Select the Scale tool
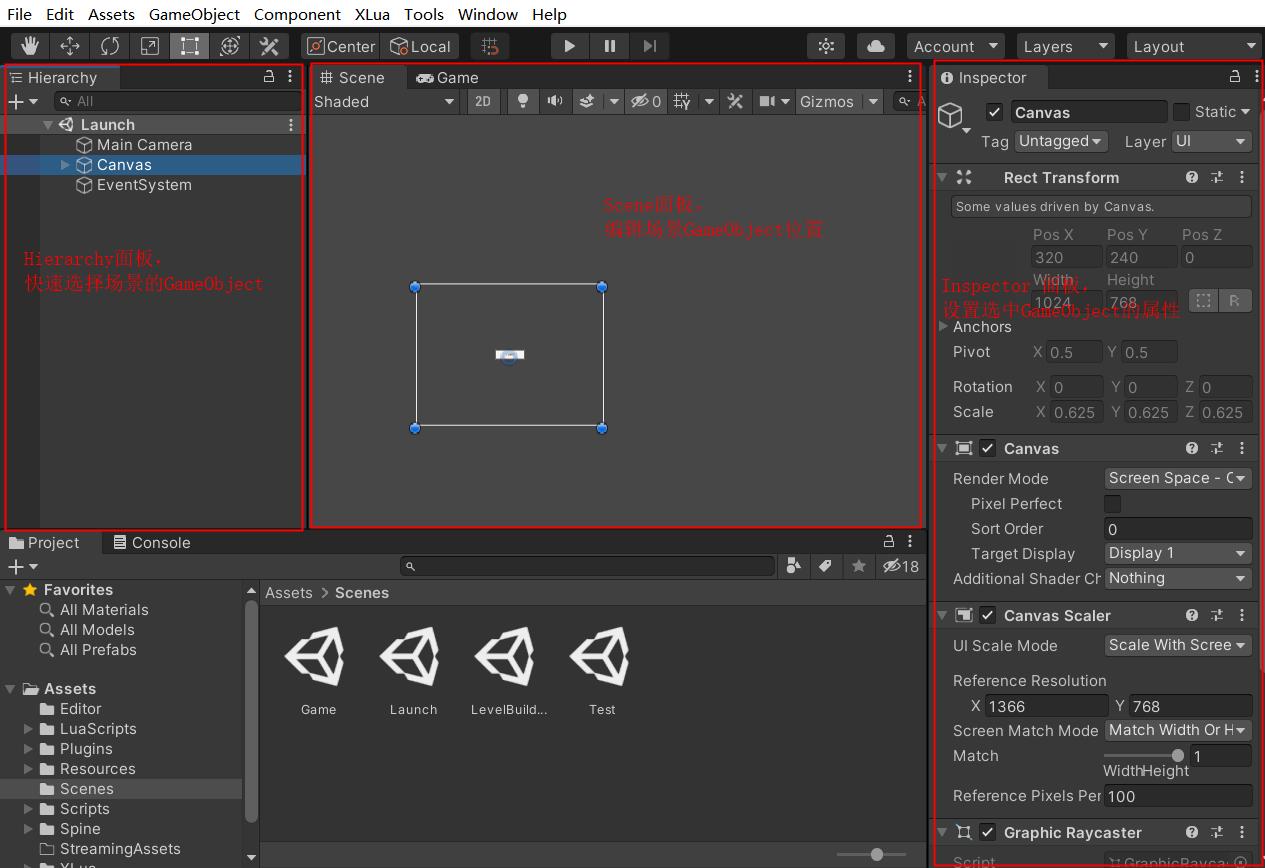Viewport: 1265px width, 868px height. click(150, 46)
